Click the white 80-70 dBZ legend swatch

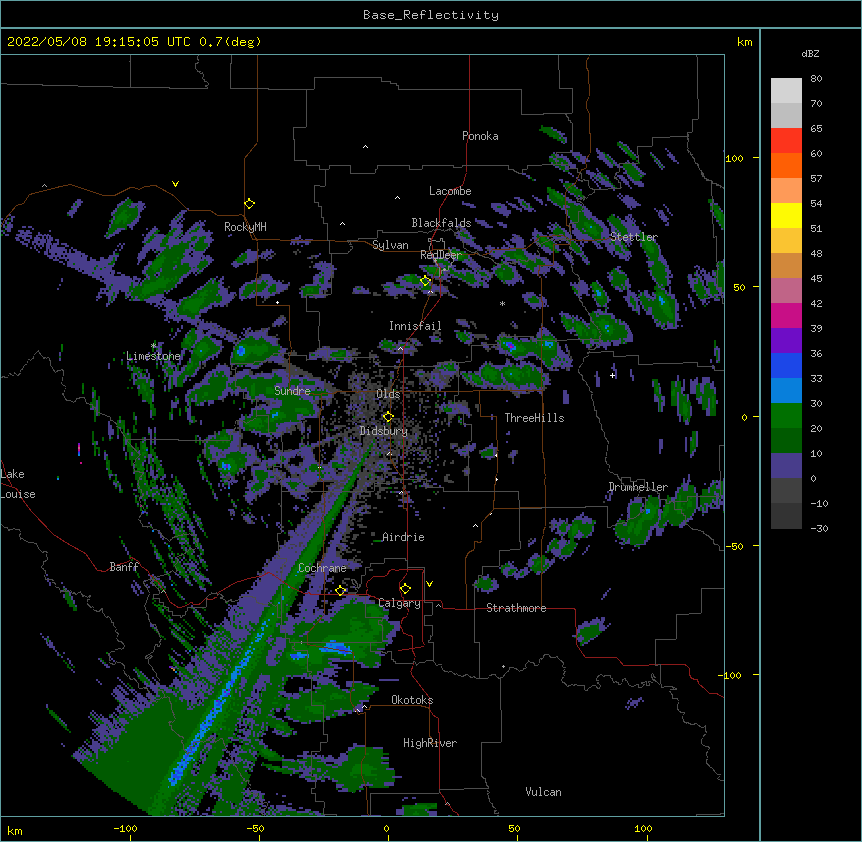click(x=786, y=91)
